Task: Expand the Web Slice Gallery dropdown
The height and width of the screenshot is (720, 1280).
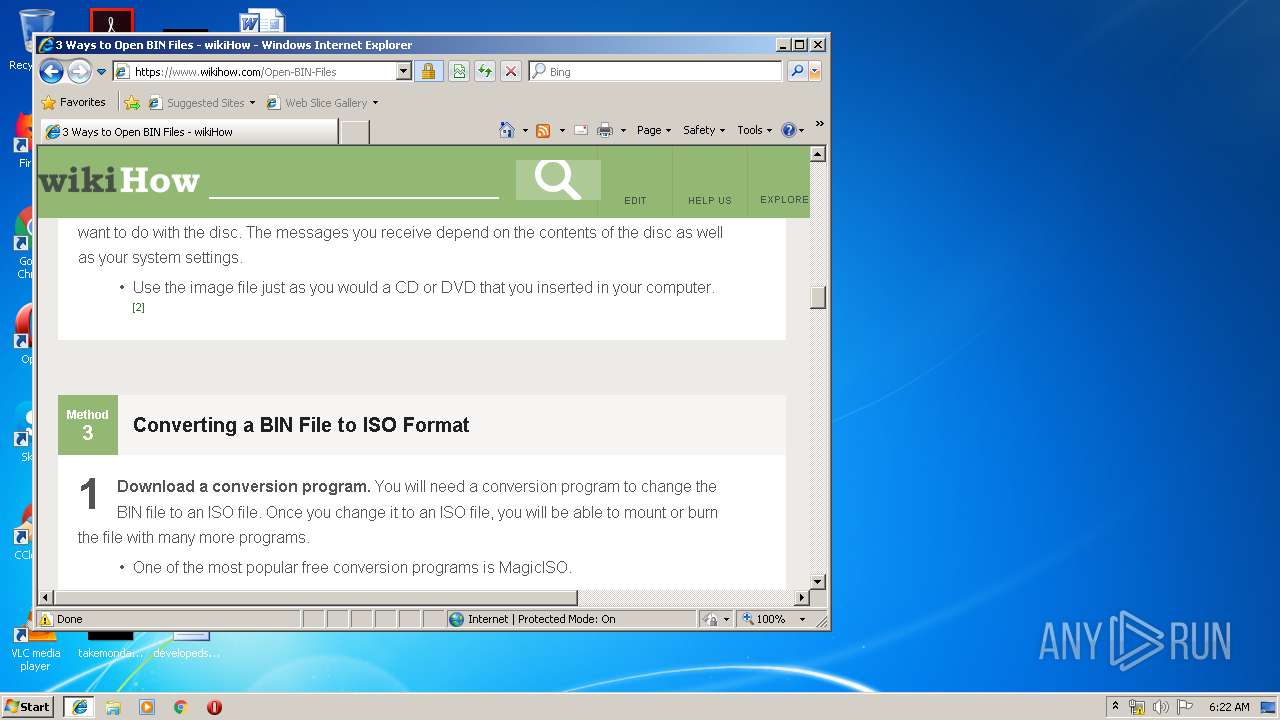Action: tap(375, 102)
